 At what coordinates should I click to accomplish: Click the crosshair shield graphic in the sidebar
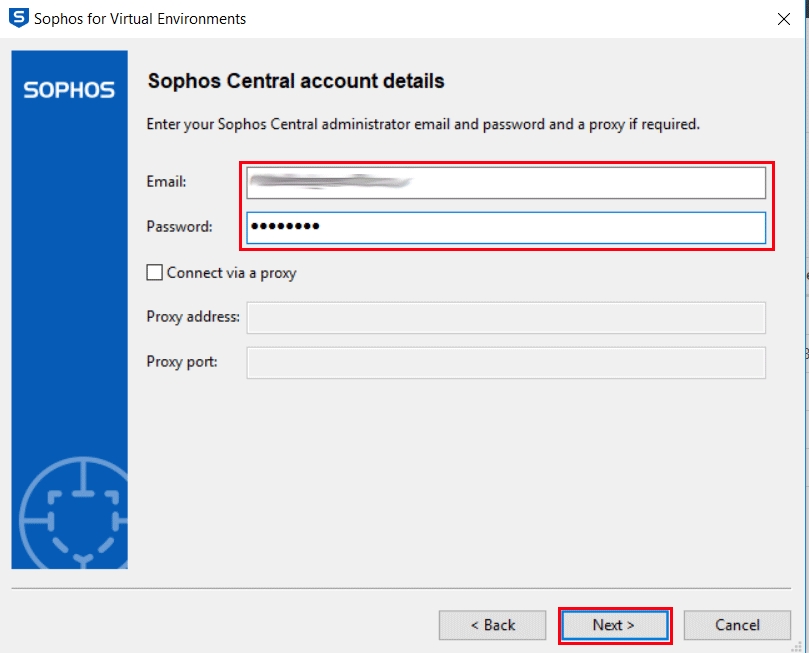74,513
